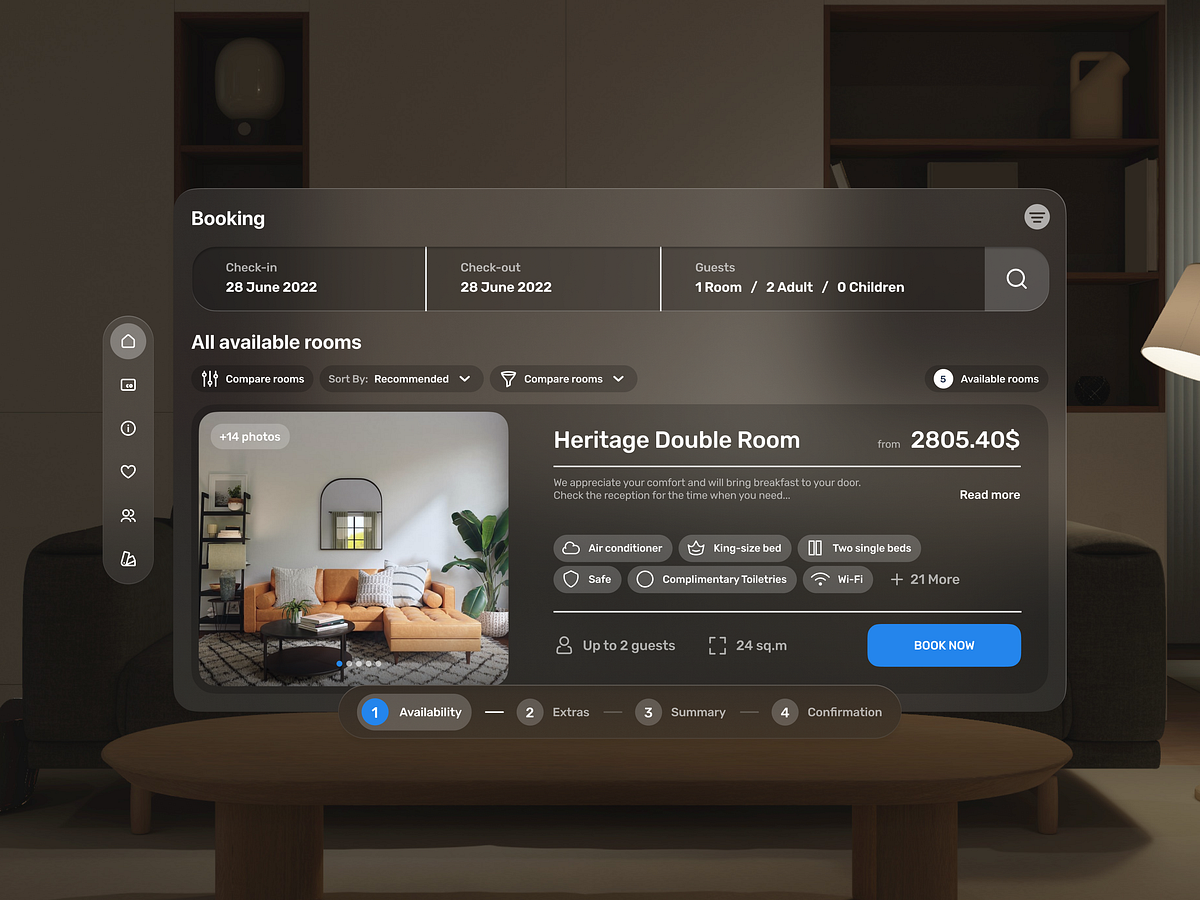Click the info icon in the sidebar
Image resolution: width=1200 pixels, height=900 pixels.
tap(128, 428)
